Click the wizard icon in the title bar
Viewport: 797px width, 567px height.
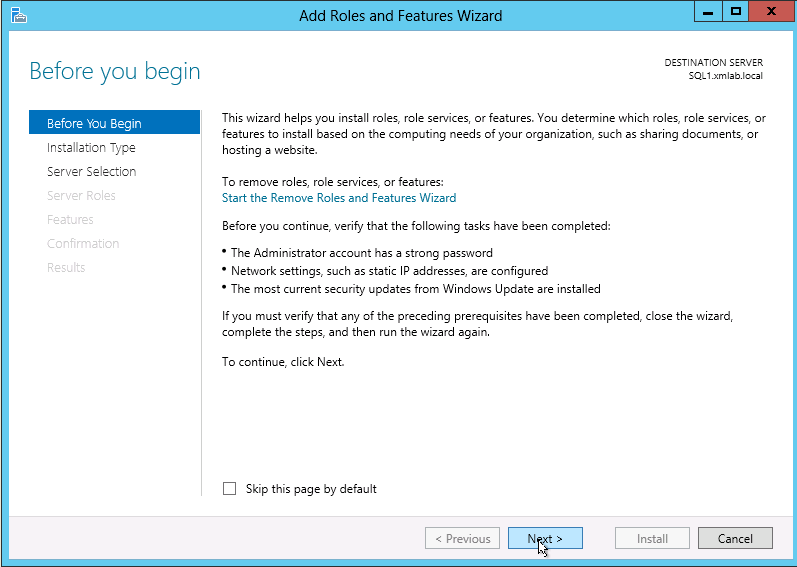pyautogui.click(x=18, y=15)
